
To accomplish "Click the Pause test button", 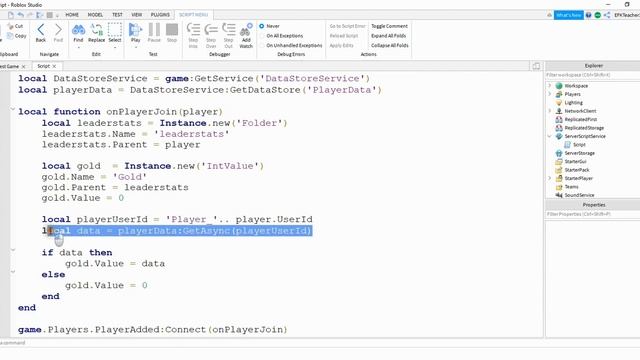I will (x=154, y=30).
